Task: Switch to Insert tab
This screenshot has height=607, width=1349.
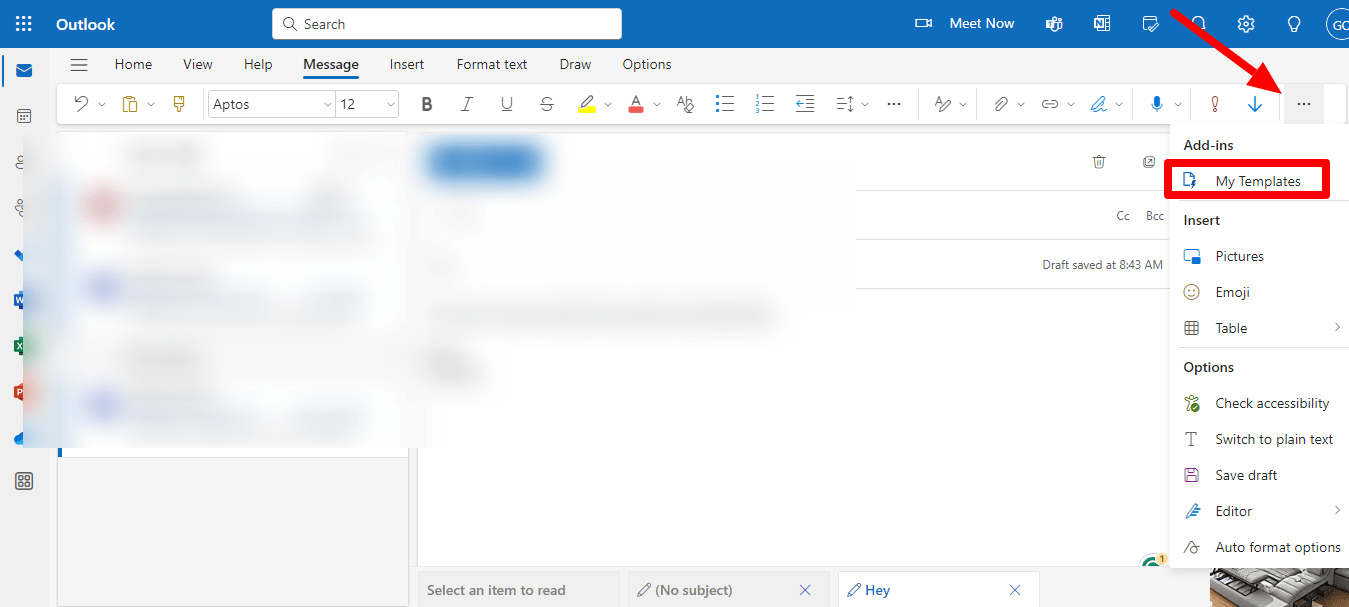Action: (x=407, y=64)
